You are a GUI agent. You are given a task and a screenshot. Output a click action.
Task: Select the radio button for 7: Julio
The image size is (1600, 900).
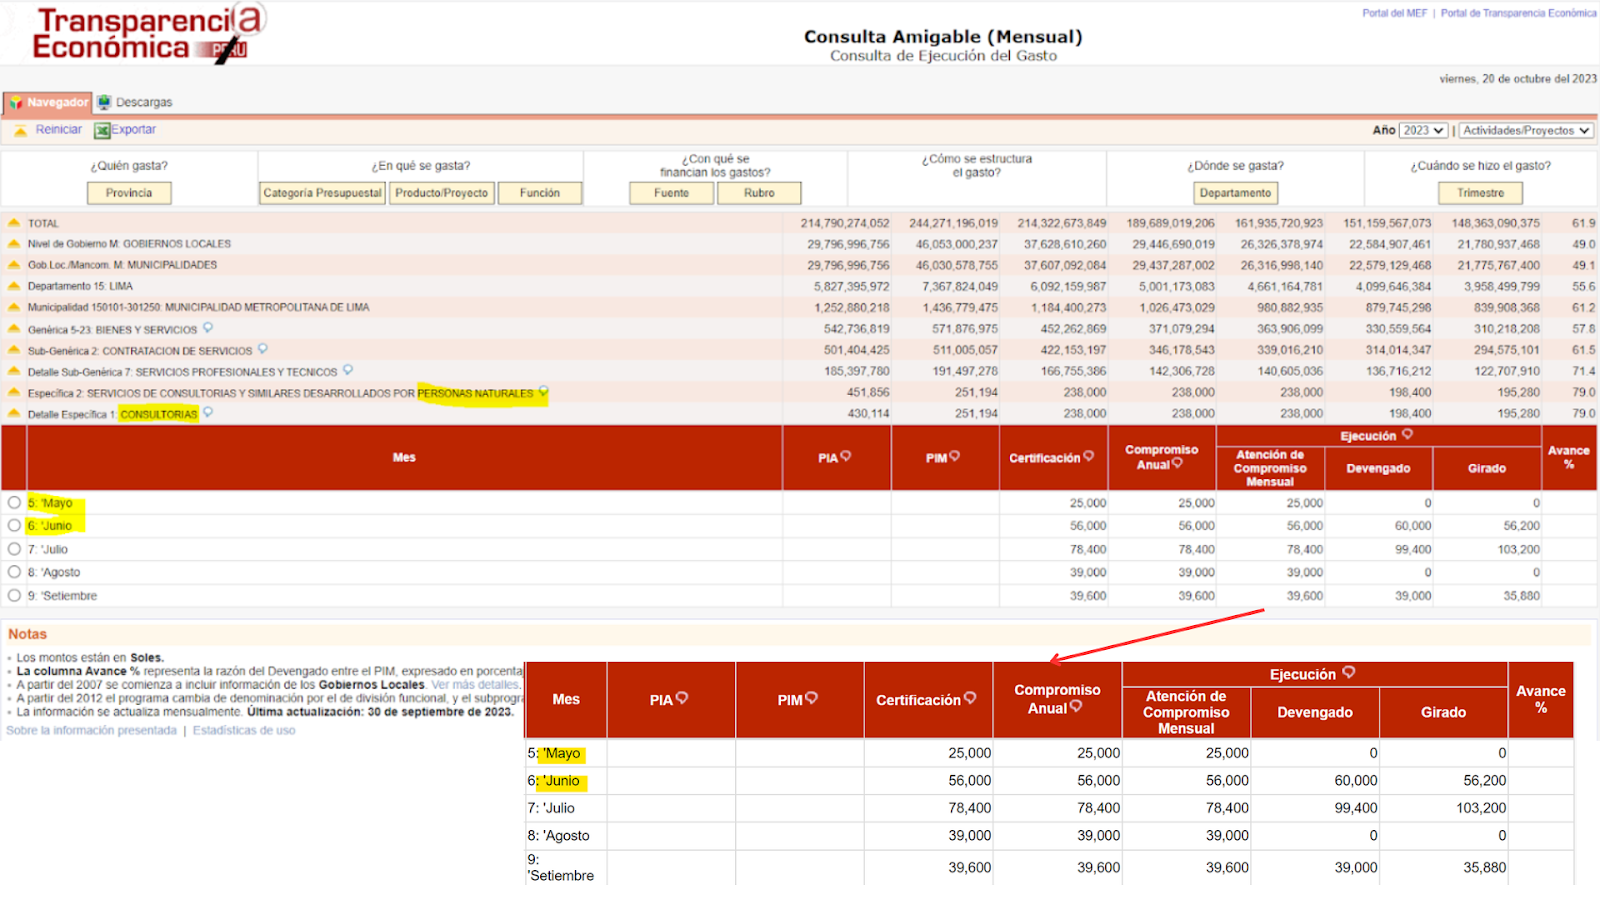pos(14,549)
